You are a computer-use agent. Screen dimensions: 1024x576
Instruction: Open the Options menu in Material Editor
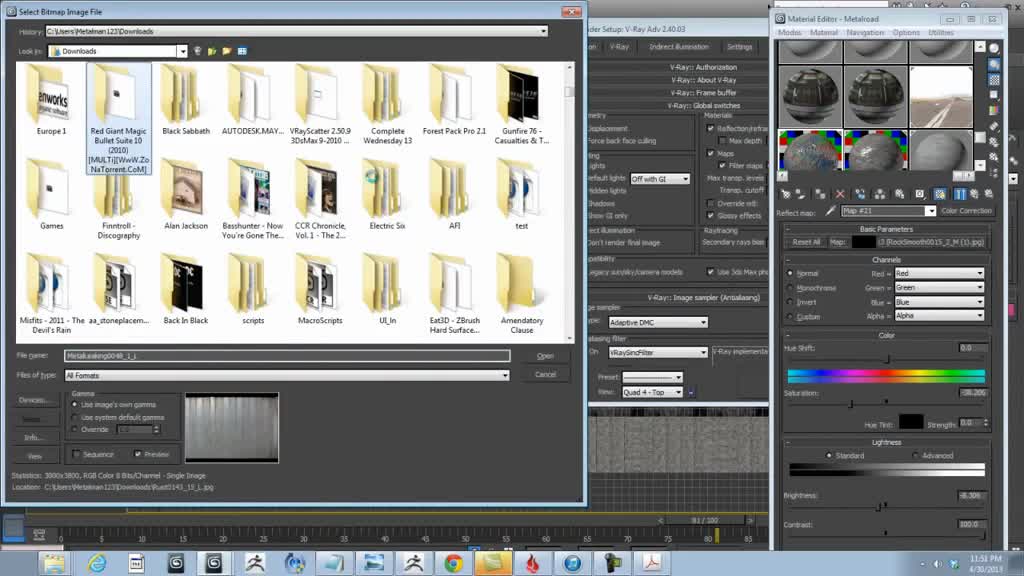point(906,33)
